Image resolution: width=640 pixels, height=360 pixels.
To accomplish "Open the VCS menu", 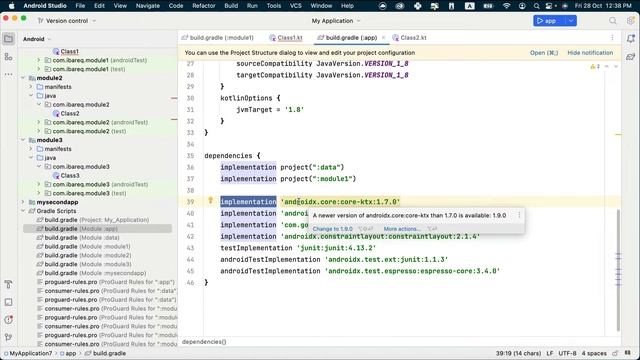I will 296,6.
